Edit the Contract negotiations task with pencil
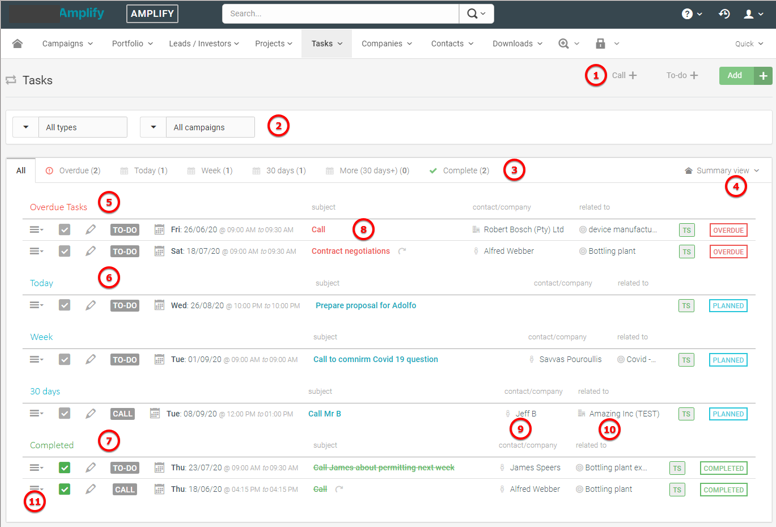Screen dimensions: 776x527 (x=90, y=251)
